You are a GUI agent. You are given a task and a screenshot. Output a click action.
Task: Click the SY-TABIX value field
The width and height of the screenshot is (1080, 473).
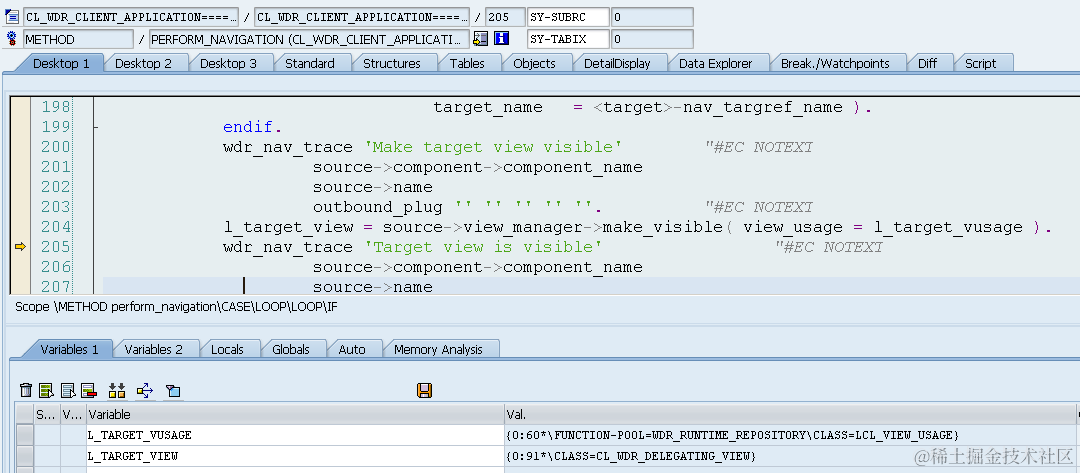pyautogui.click(x=652, y=39)
